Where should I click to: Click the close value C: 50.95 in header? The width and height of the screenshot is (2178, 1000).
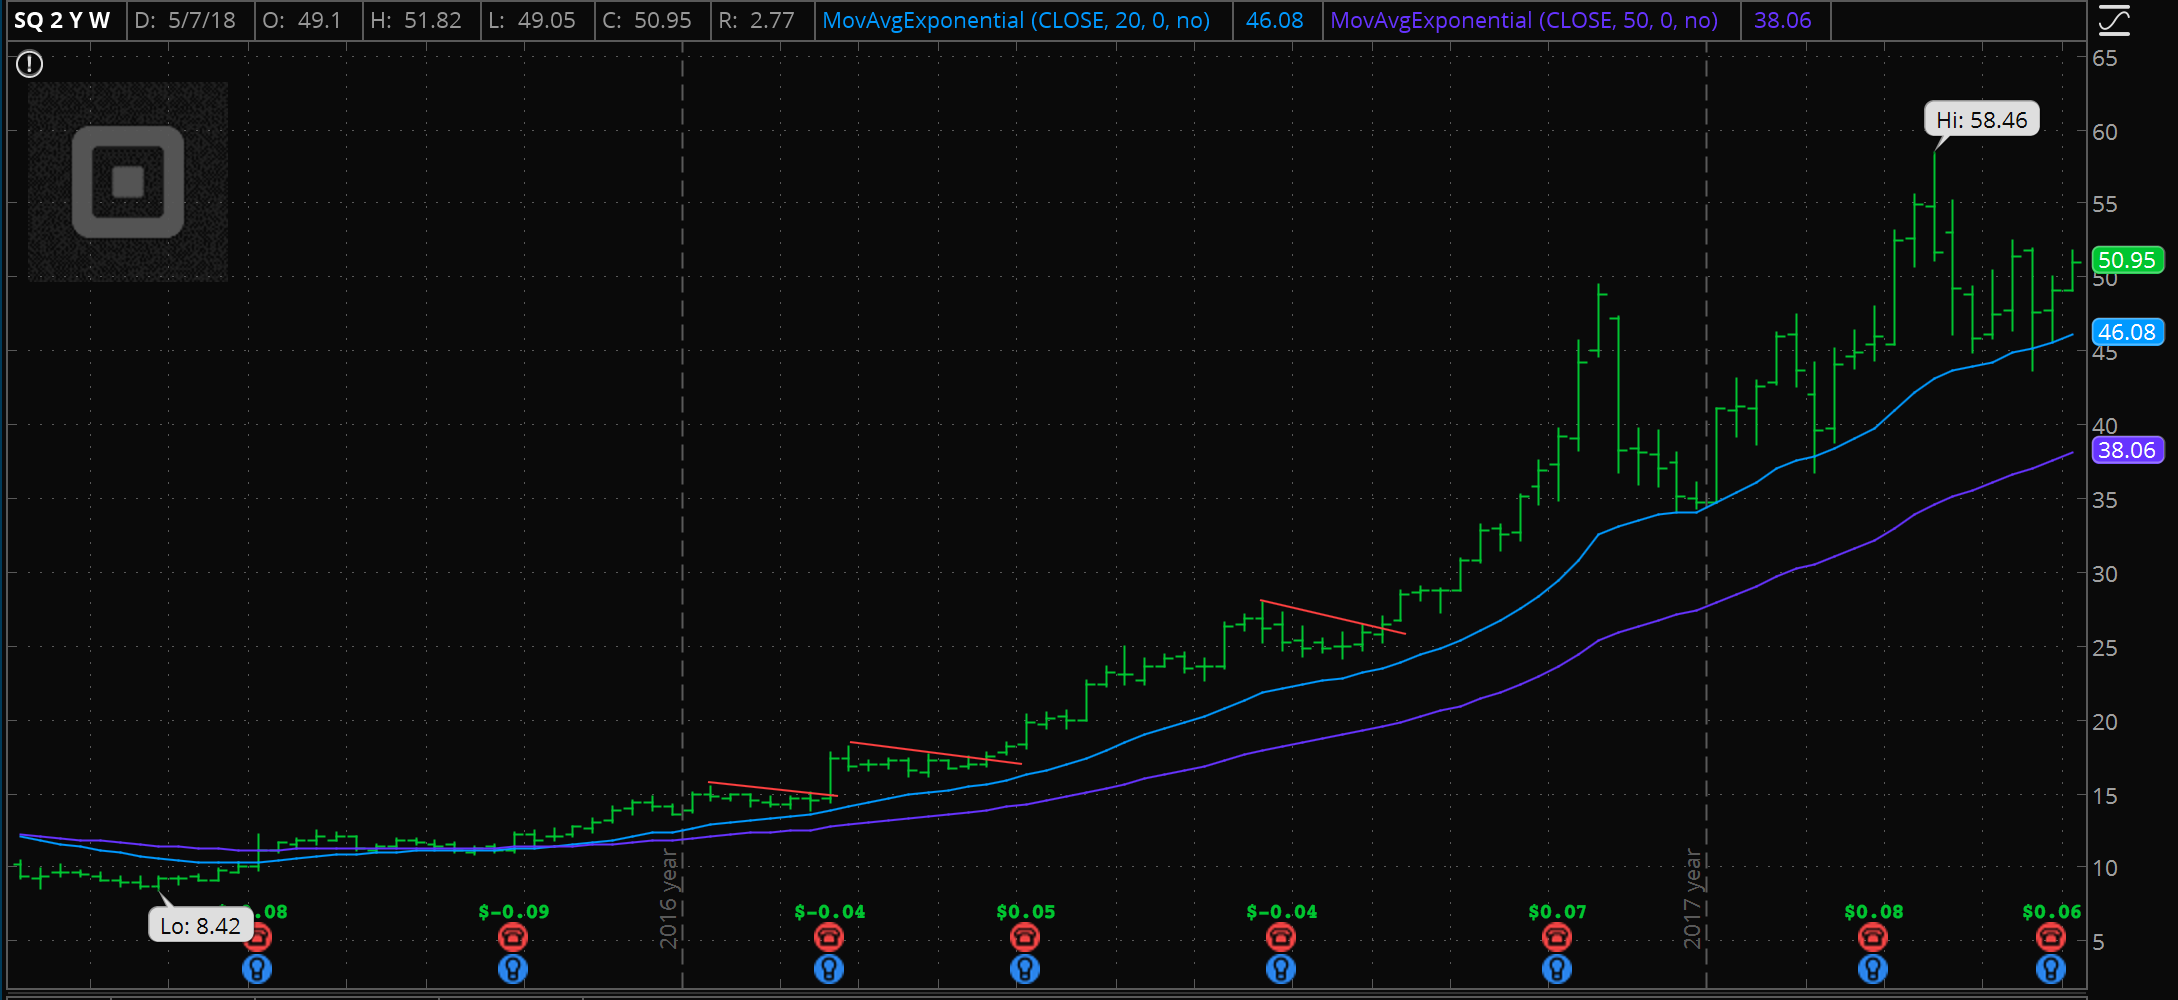pos(647,20)
